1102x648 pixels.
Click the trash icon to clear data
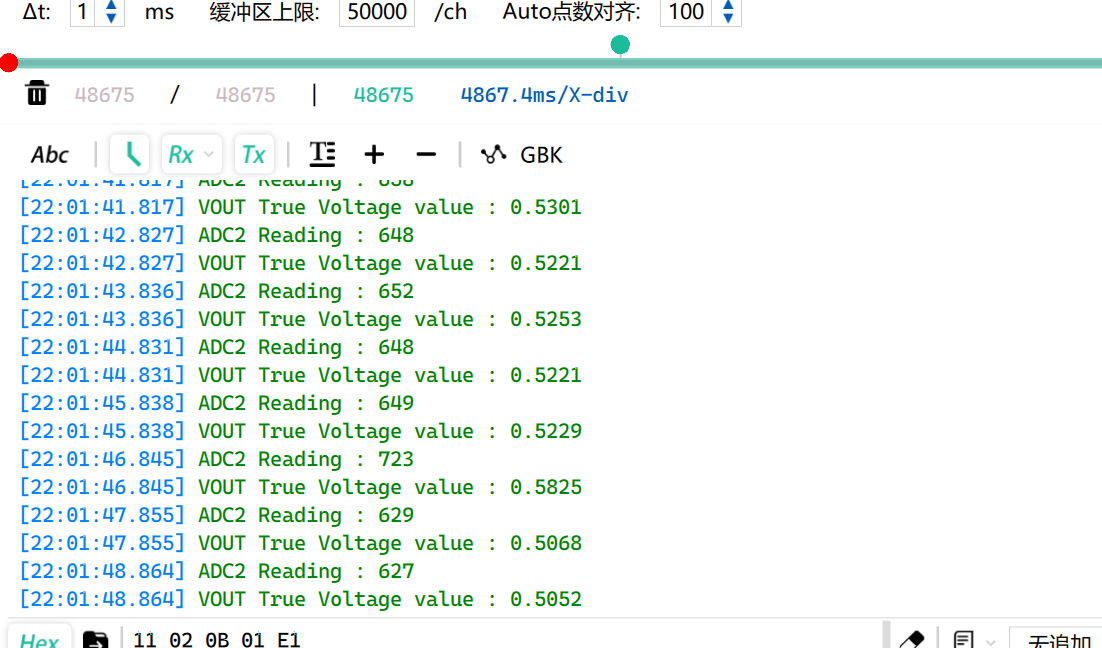pos(37,94)
